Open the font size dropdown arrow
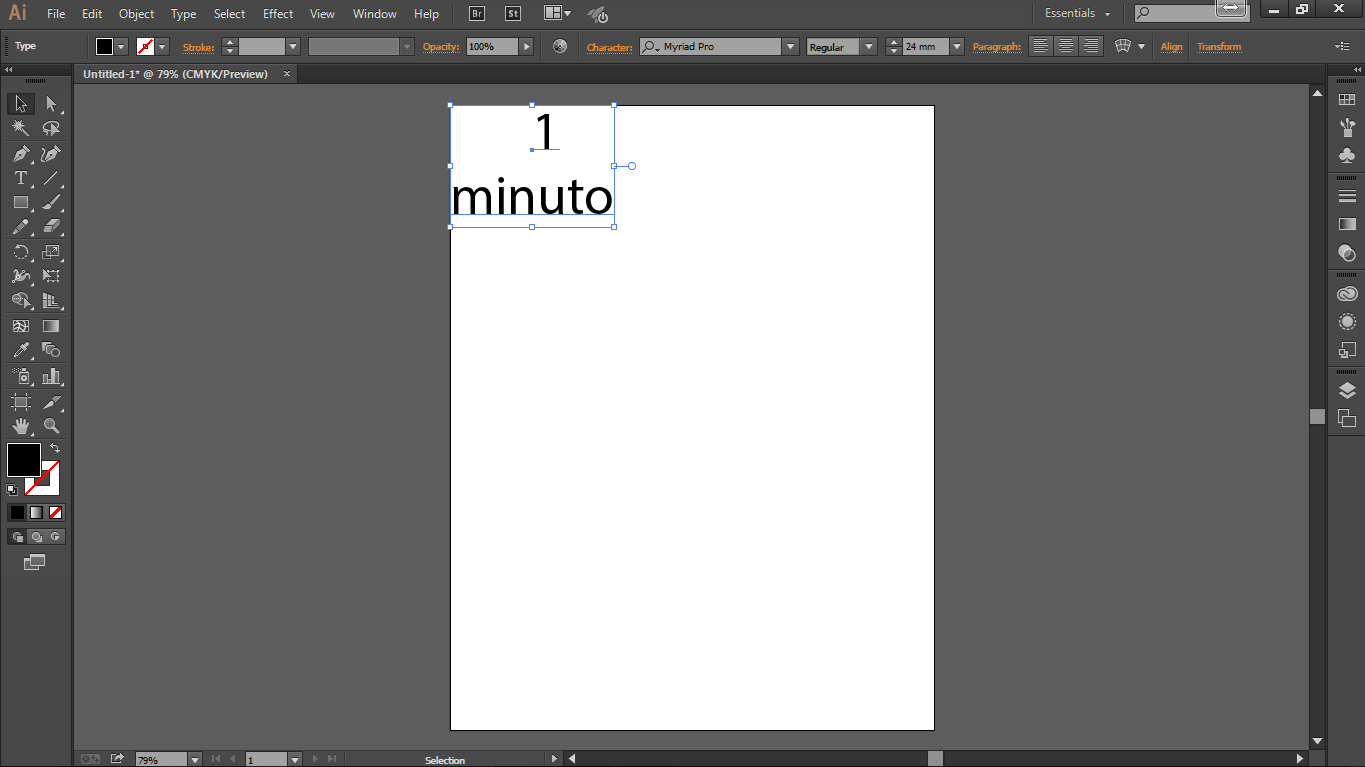 [x=957, y=47]
